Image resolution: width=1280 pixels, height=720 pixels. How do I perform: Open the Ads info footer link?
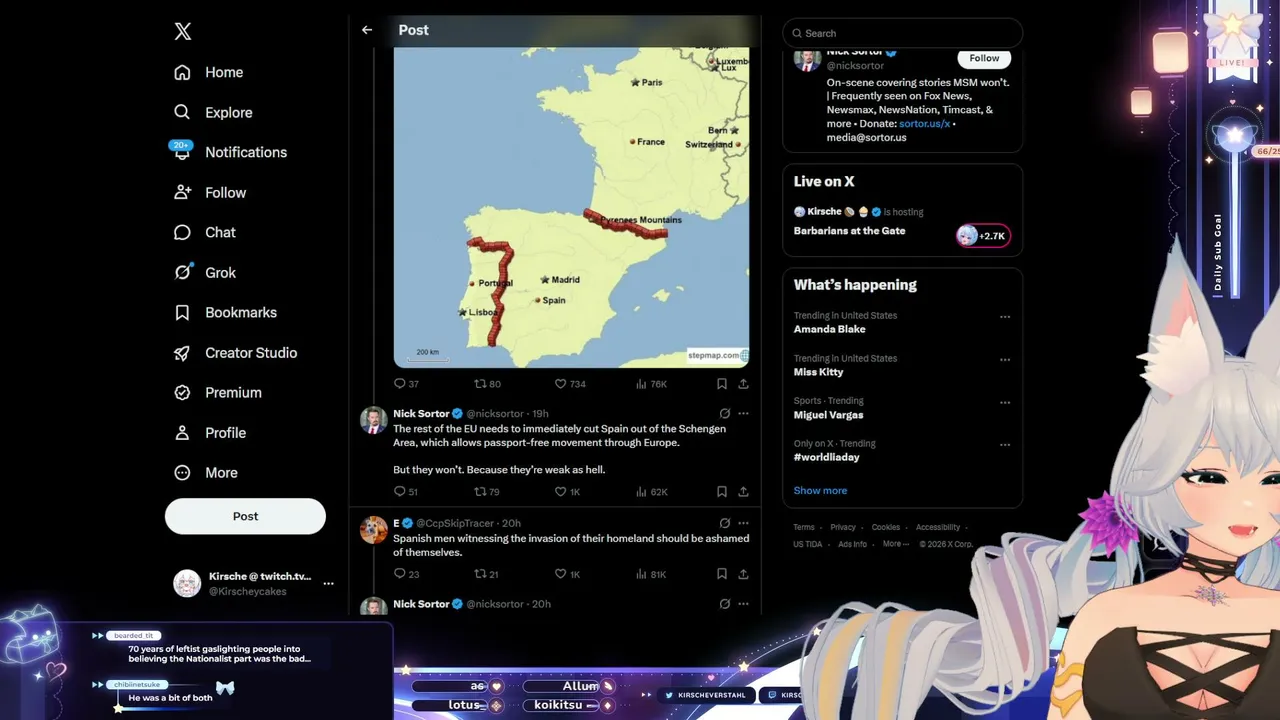click(853, 544)
